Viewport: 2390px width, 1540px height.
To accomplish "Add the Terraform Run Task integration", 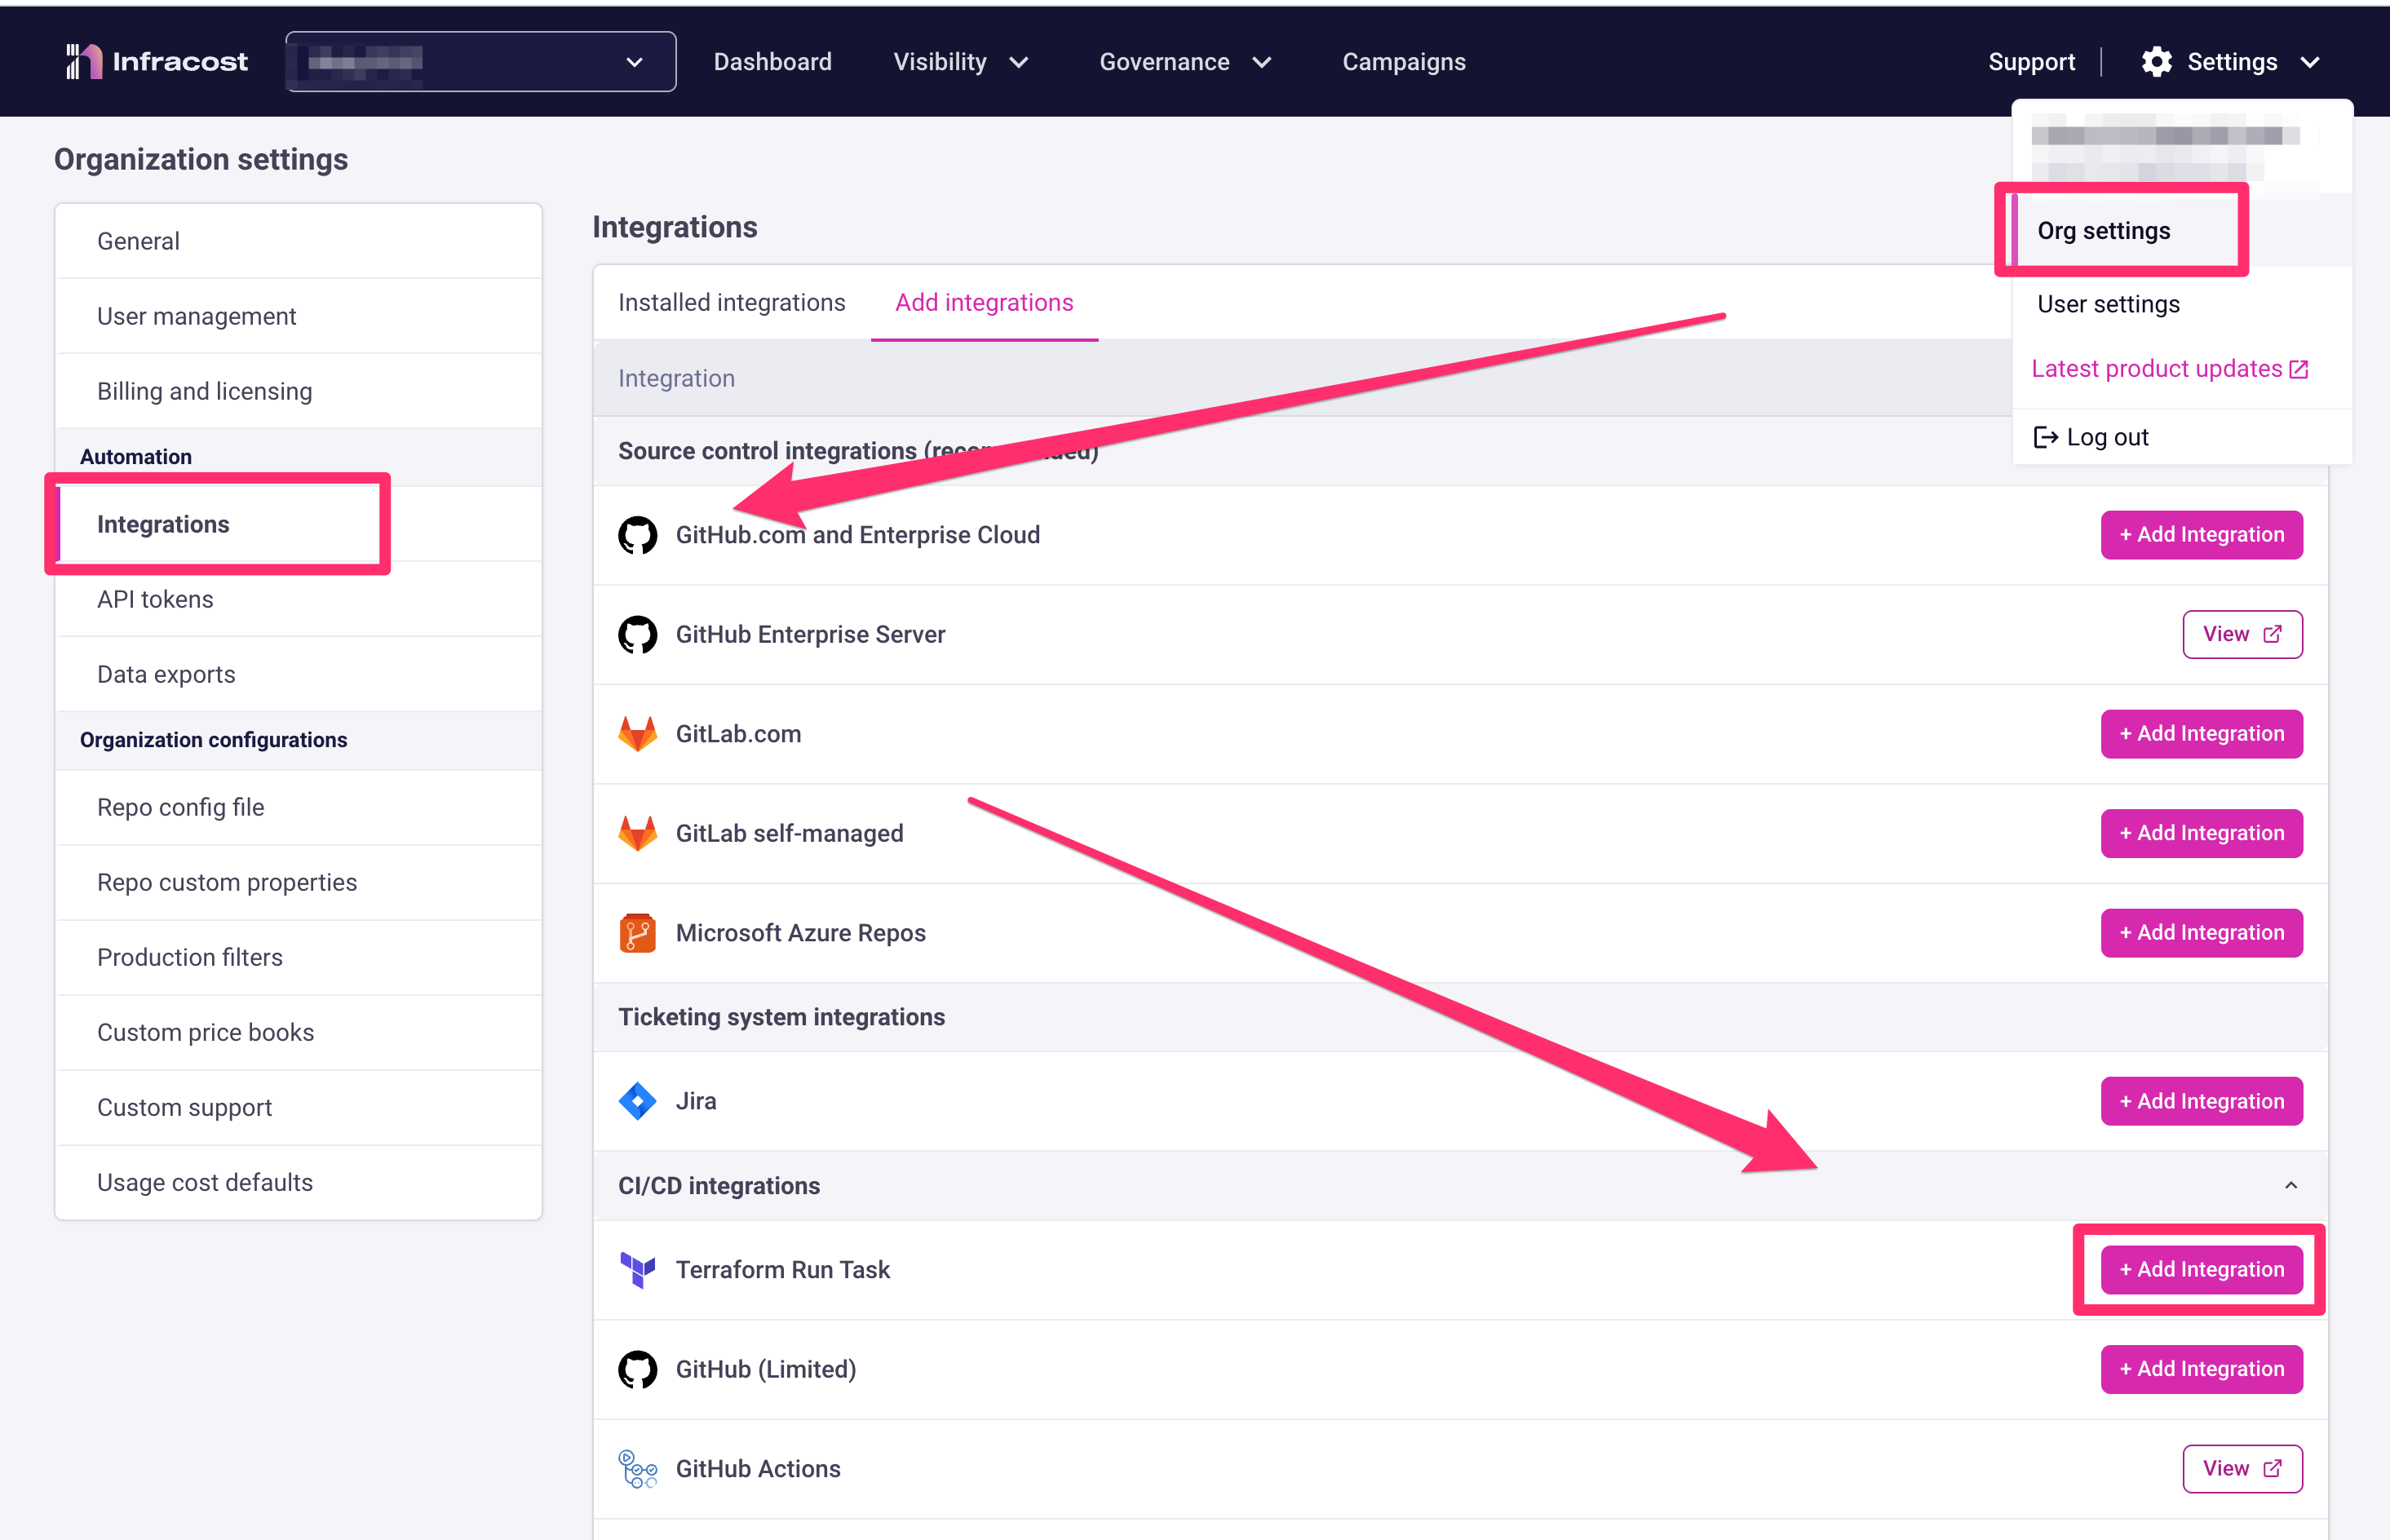I will [2201, 1269].
